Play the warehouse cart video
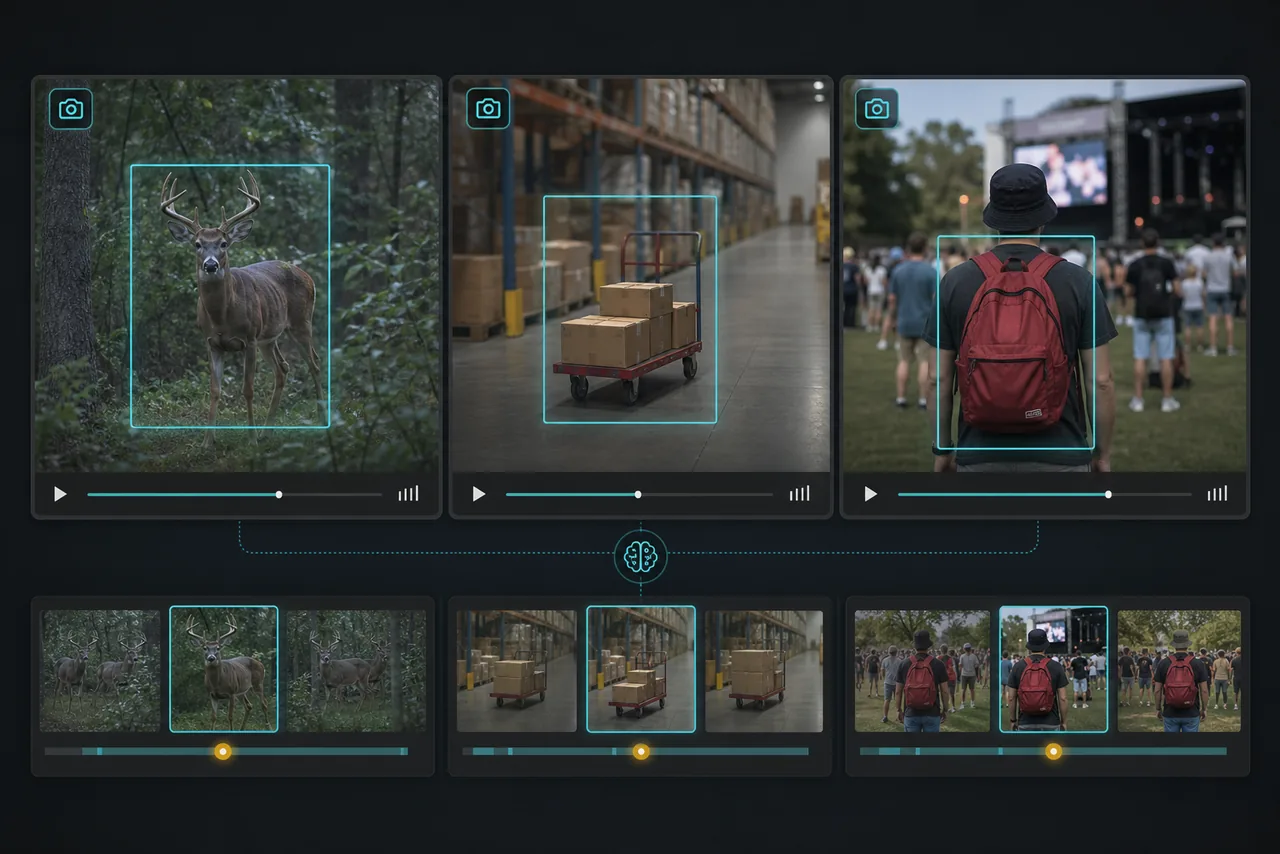The width and height of the screenshot is (1280, 854). [x=478, y=494]
